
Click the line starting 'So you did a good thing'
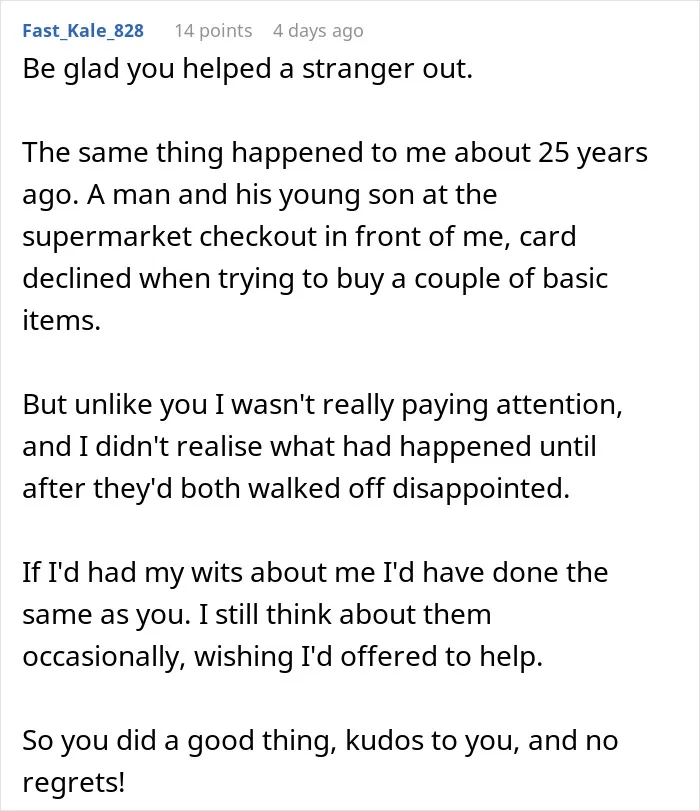click(320, 740)
